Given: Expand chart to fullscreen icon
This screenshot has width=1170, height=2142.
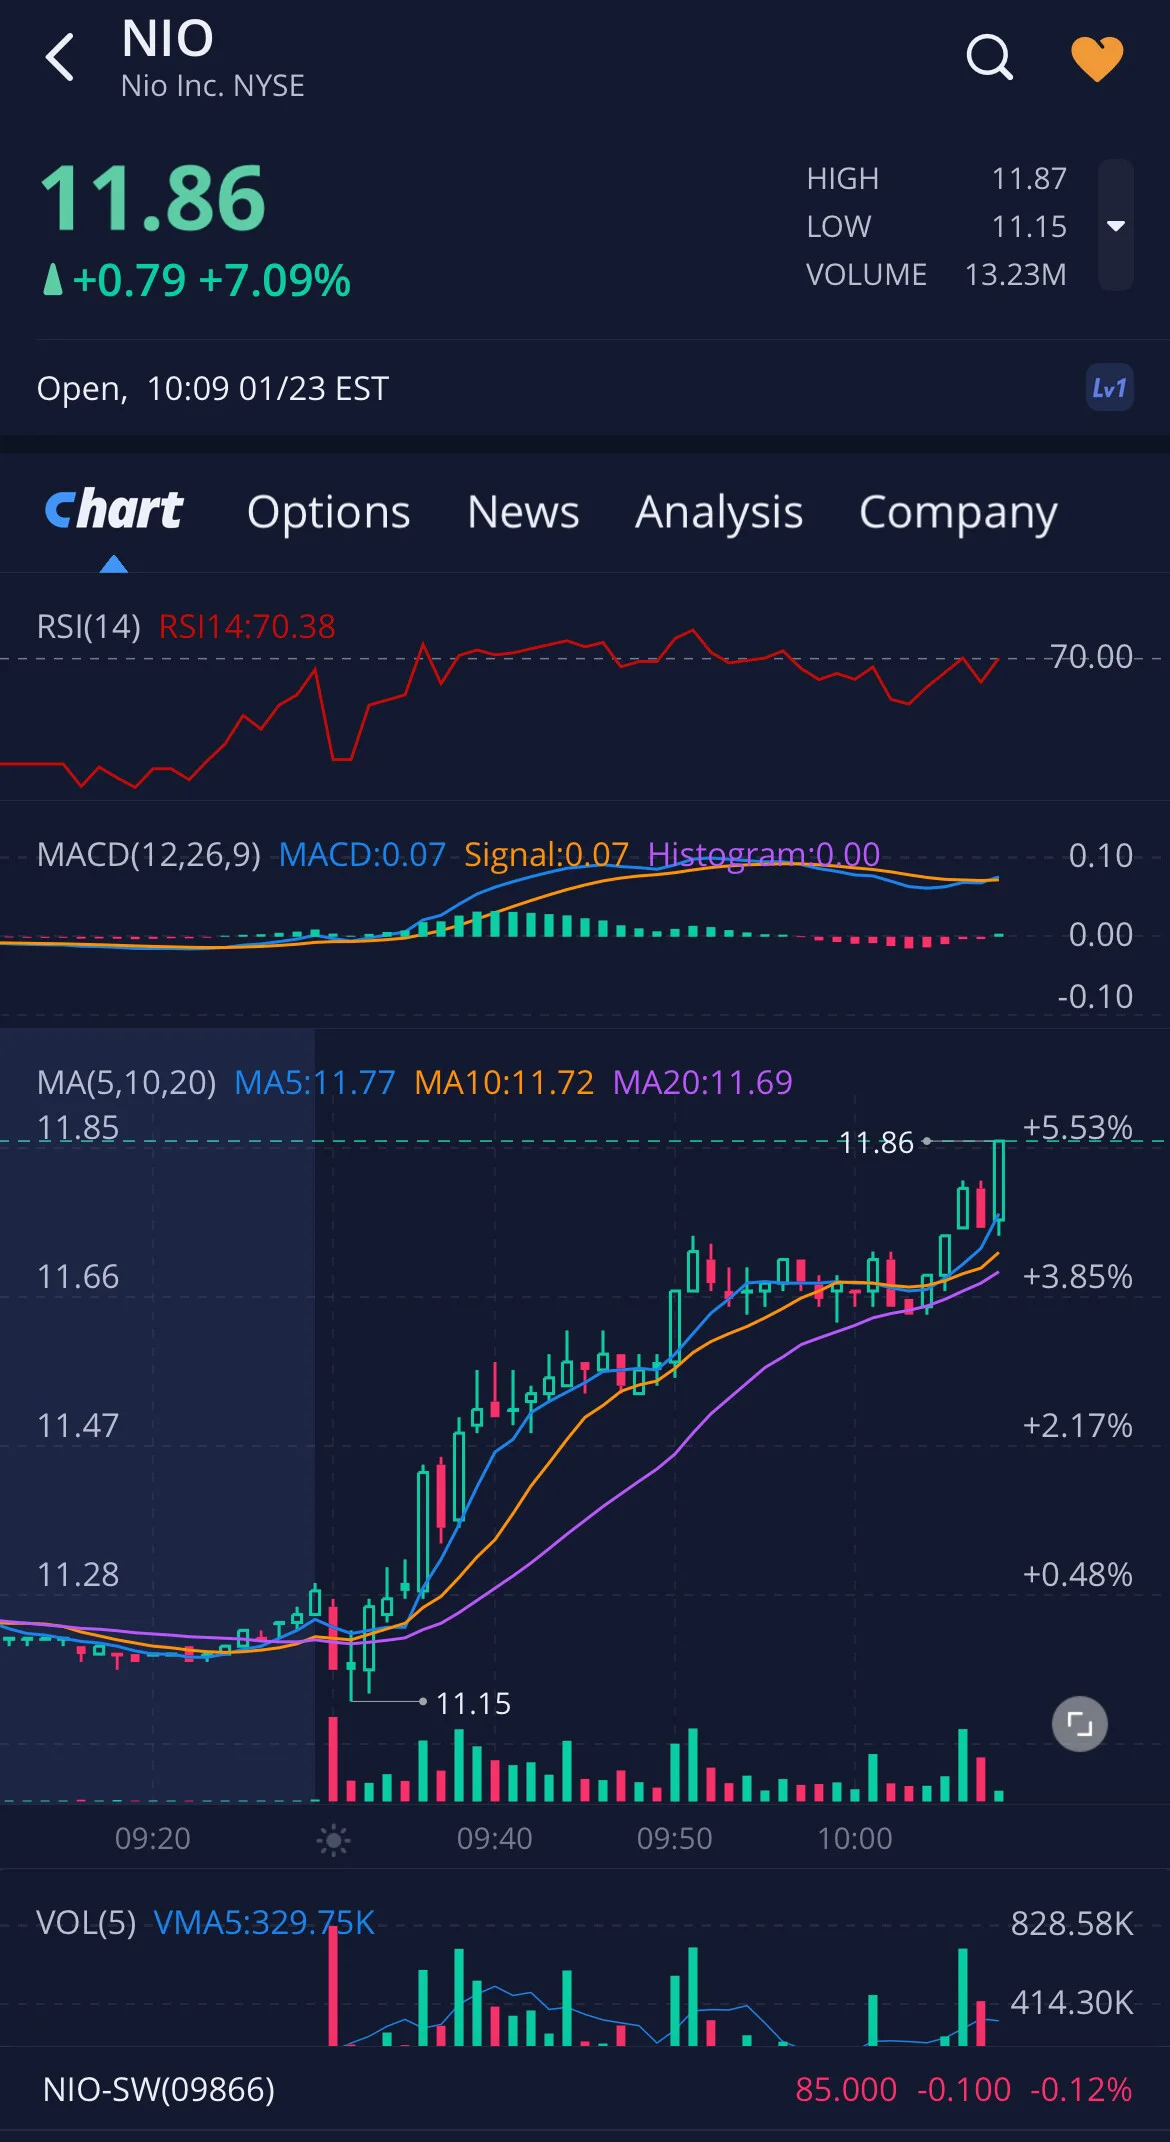Looking at the screenshot, I should pyautogui.click(x=1080, y=1724).
